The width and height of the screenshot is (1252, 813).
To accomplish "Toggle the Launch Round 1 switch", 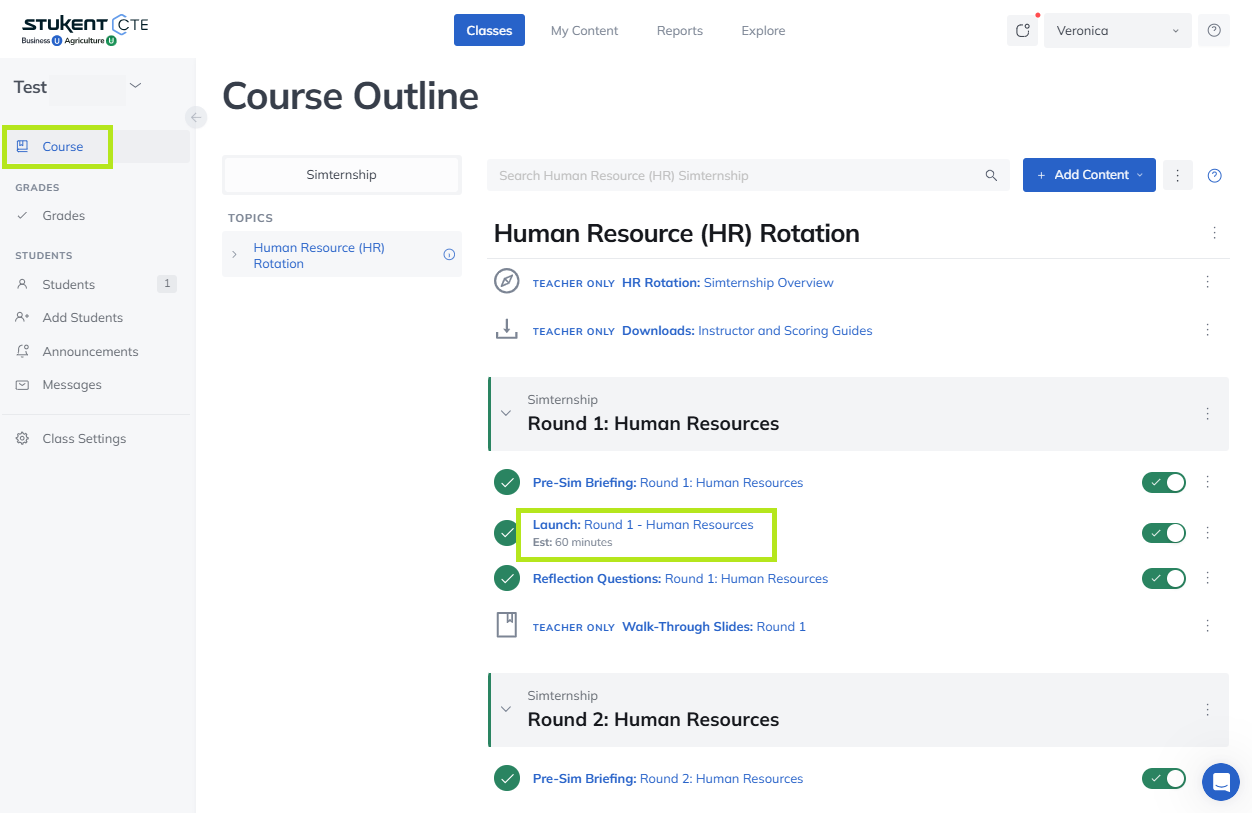I will 1163,533.
